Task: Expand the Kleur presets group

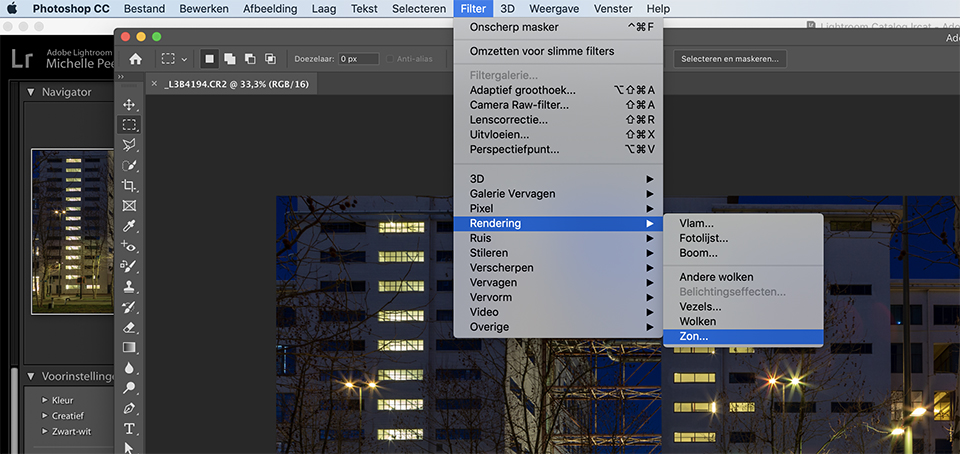Action: (x=45, y=400)
